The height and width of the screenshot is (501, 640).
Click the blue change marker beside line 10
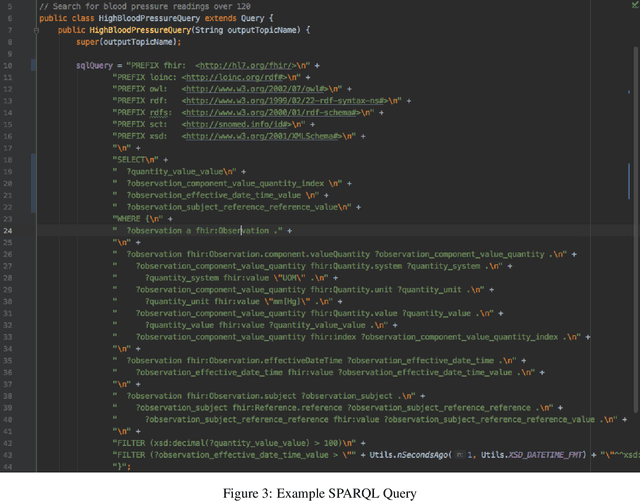33,65
